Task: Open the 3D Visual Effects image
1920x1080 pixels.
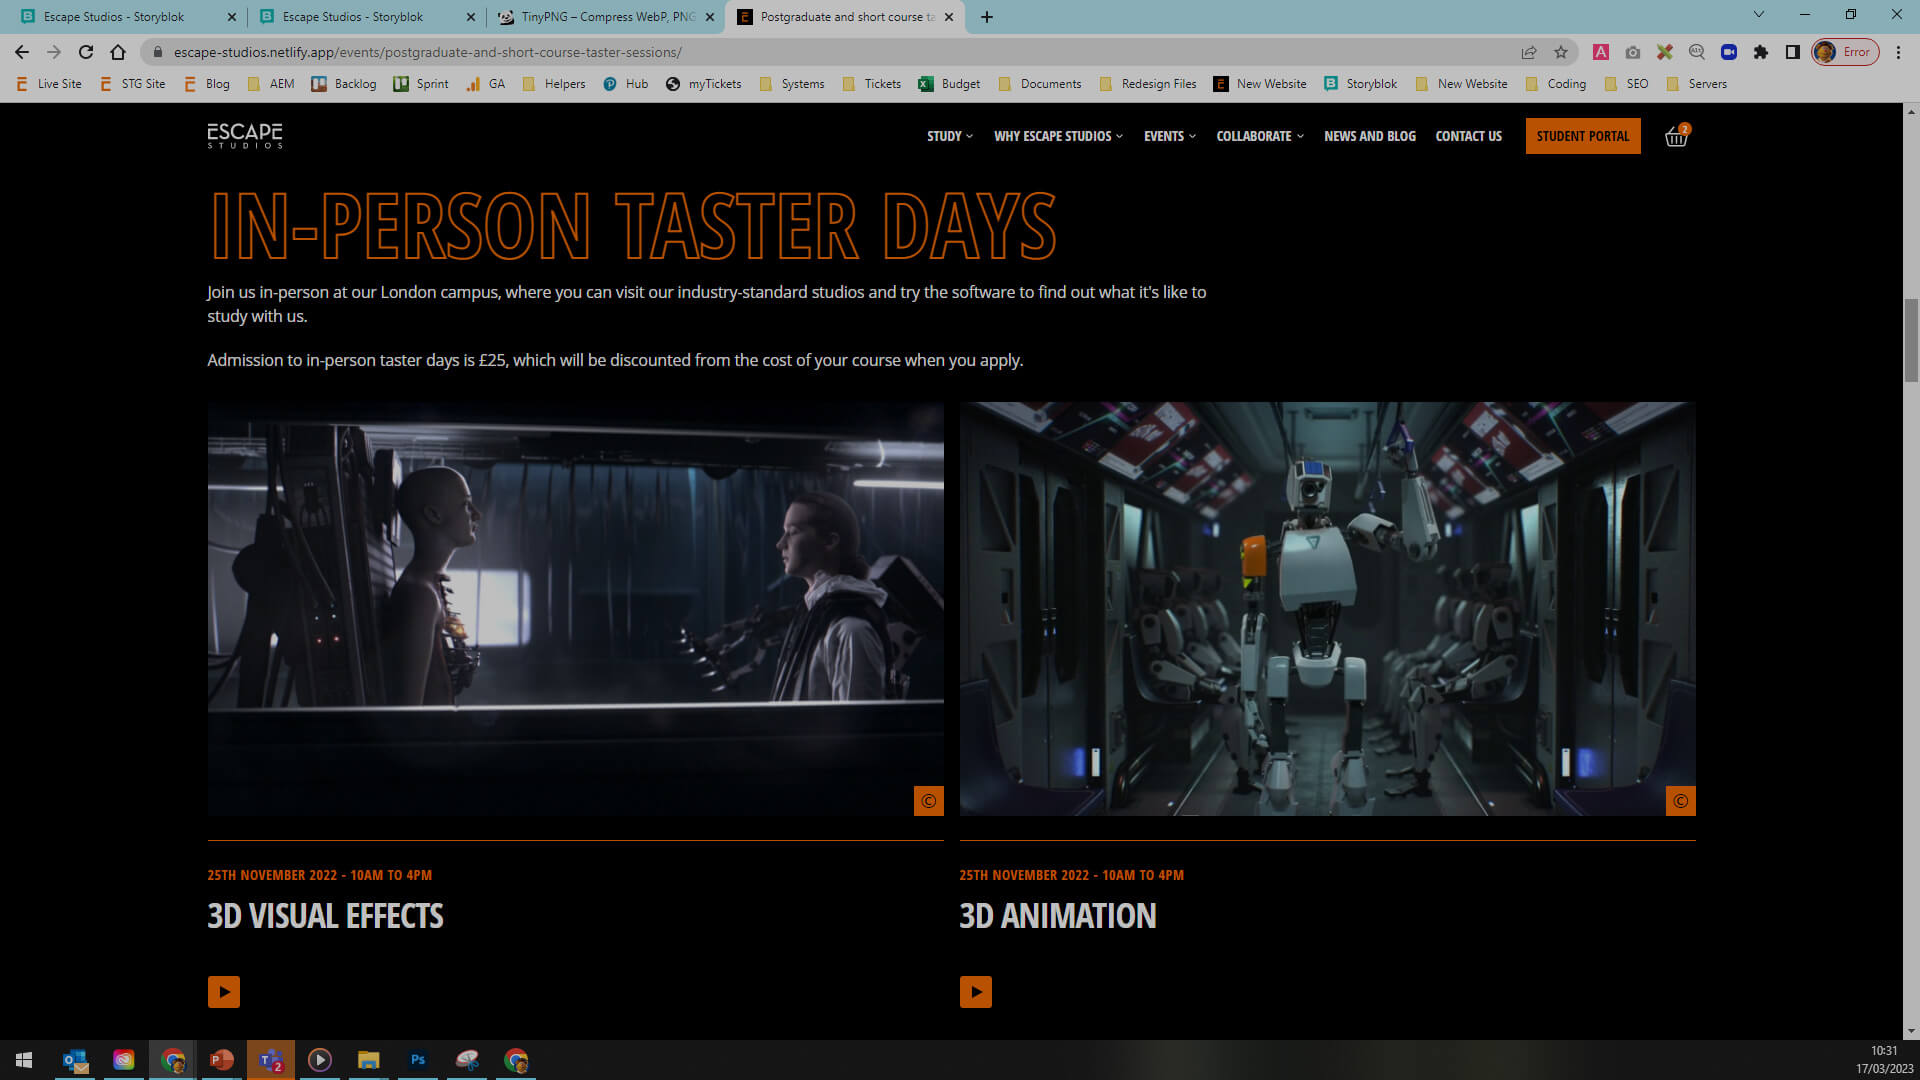Action: pos(576,609)
